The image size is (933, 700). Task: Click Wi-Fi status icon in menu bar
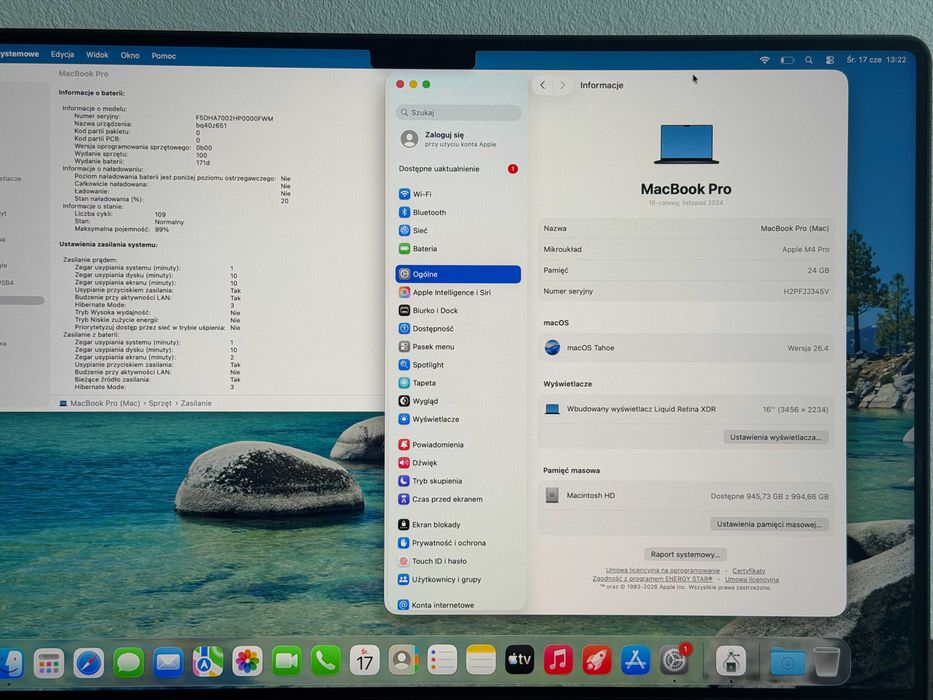[x=765, y=60]
